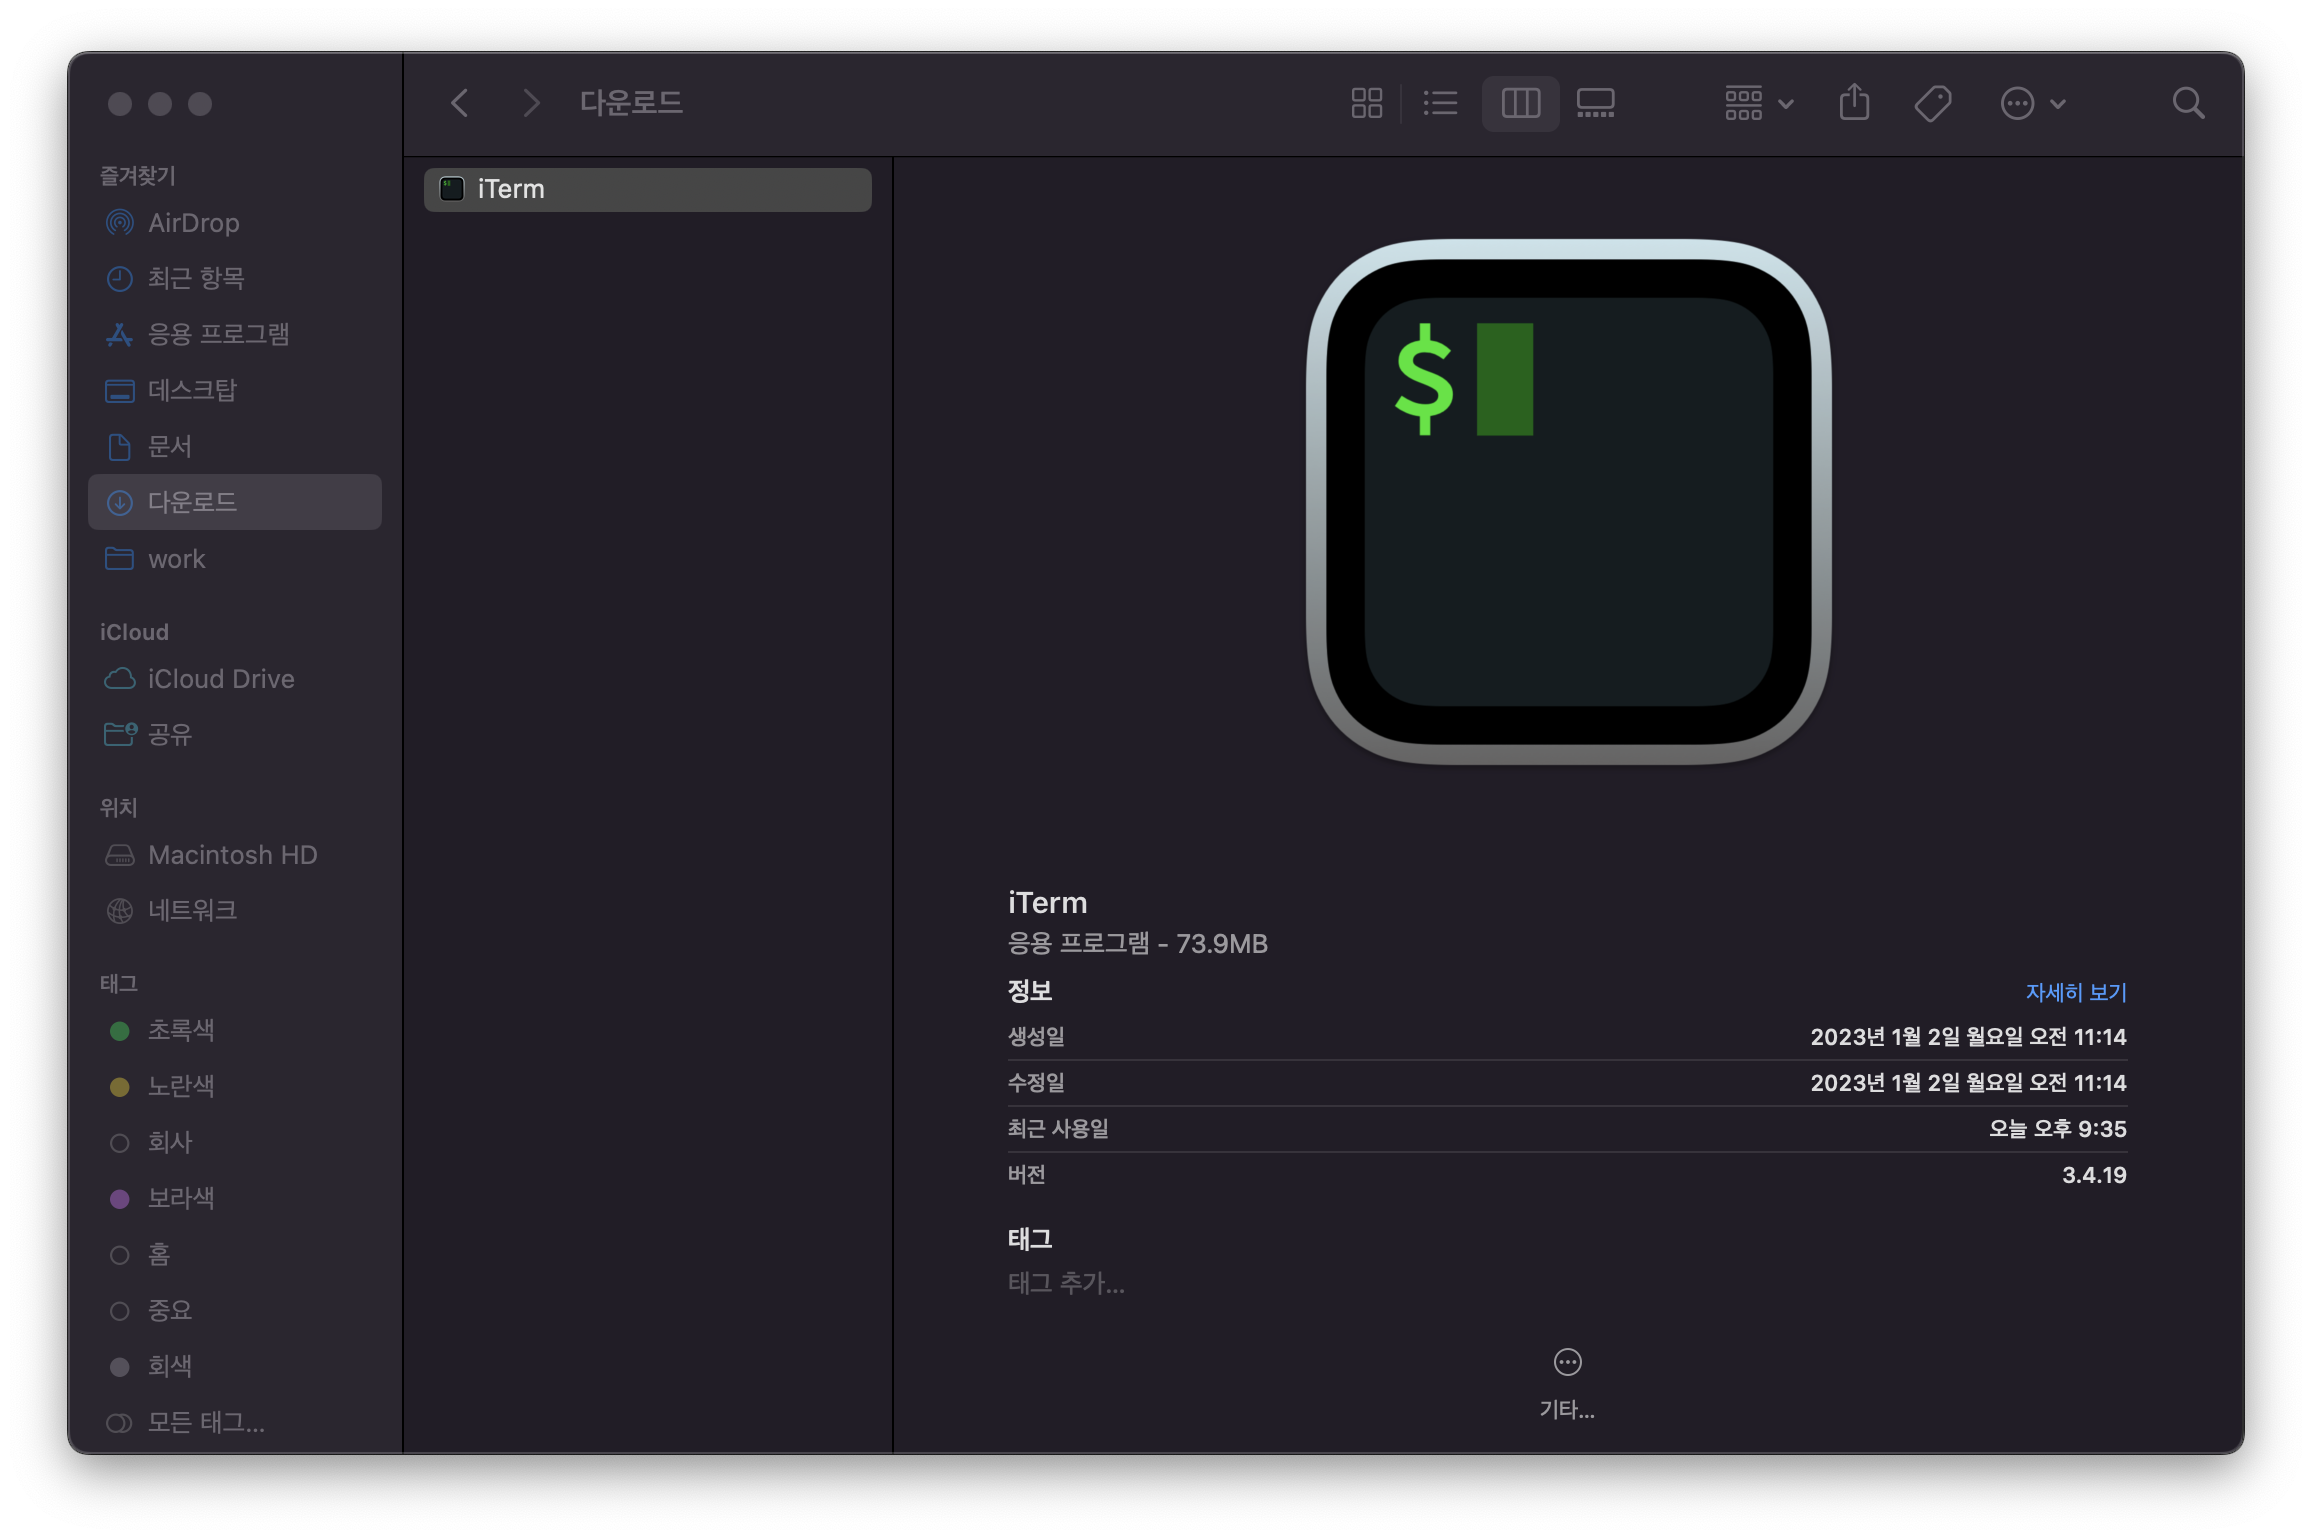Go back with the left chevron
The image size is (2312, 1538).
point(460,103)
